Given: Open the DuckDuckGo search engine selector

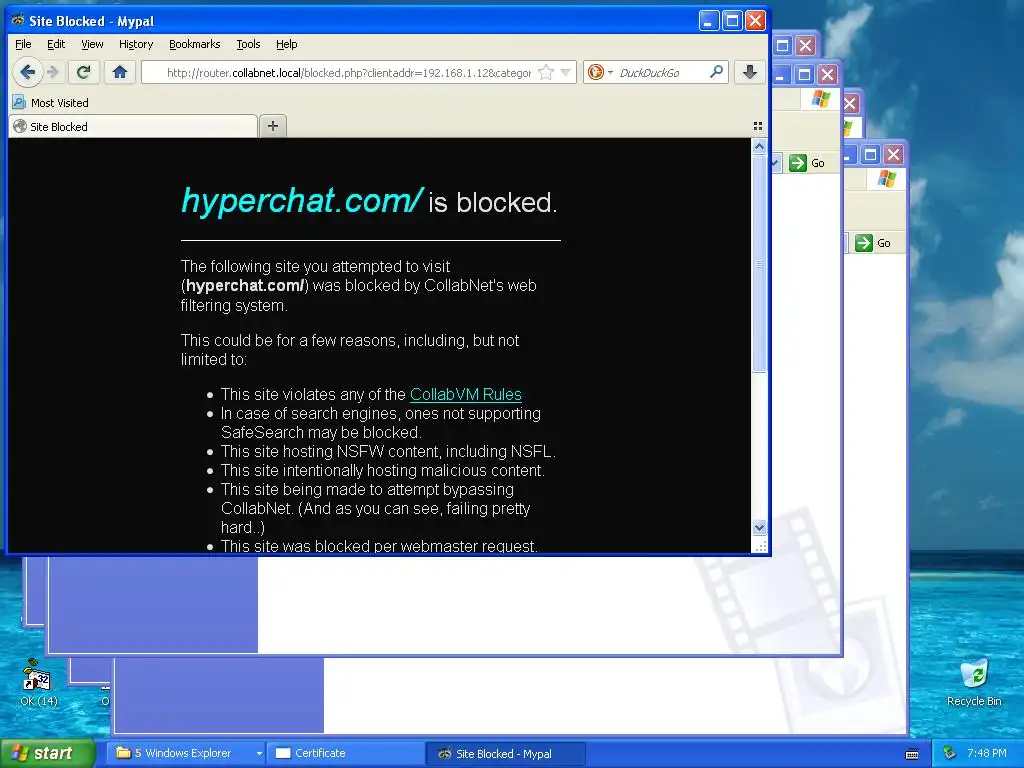Looking at the screenshot, I should click(600, 72).
